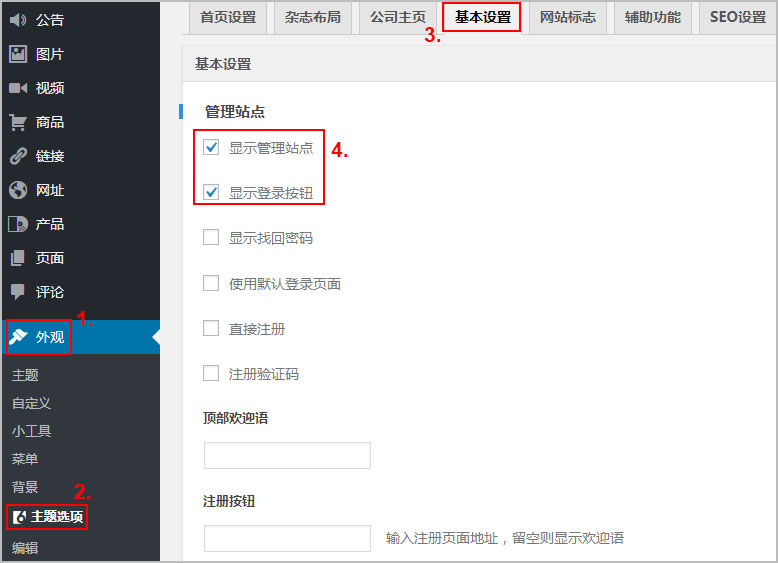Open the 主题 submenu link
Screen dimensions: 778x563
click(x=25, y=375)
